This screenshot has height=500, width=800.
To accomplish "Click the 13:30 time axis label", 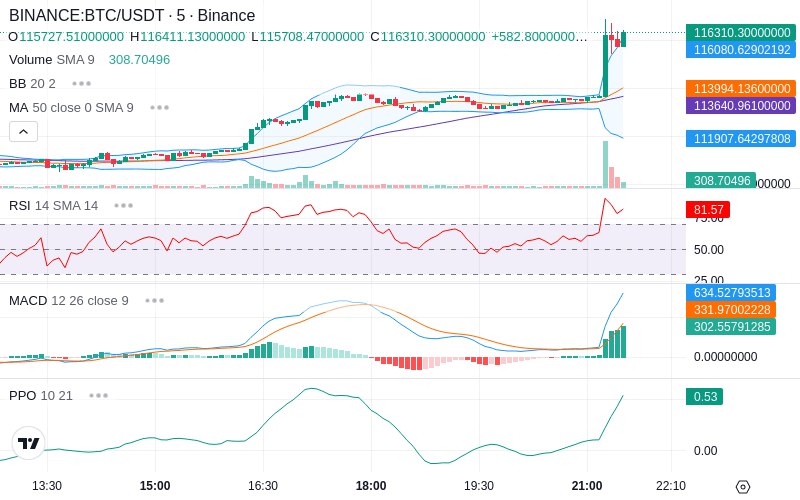I will 47,486.
